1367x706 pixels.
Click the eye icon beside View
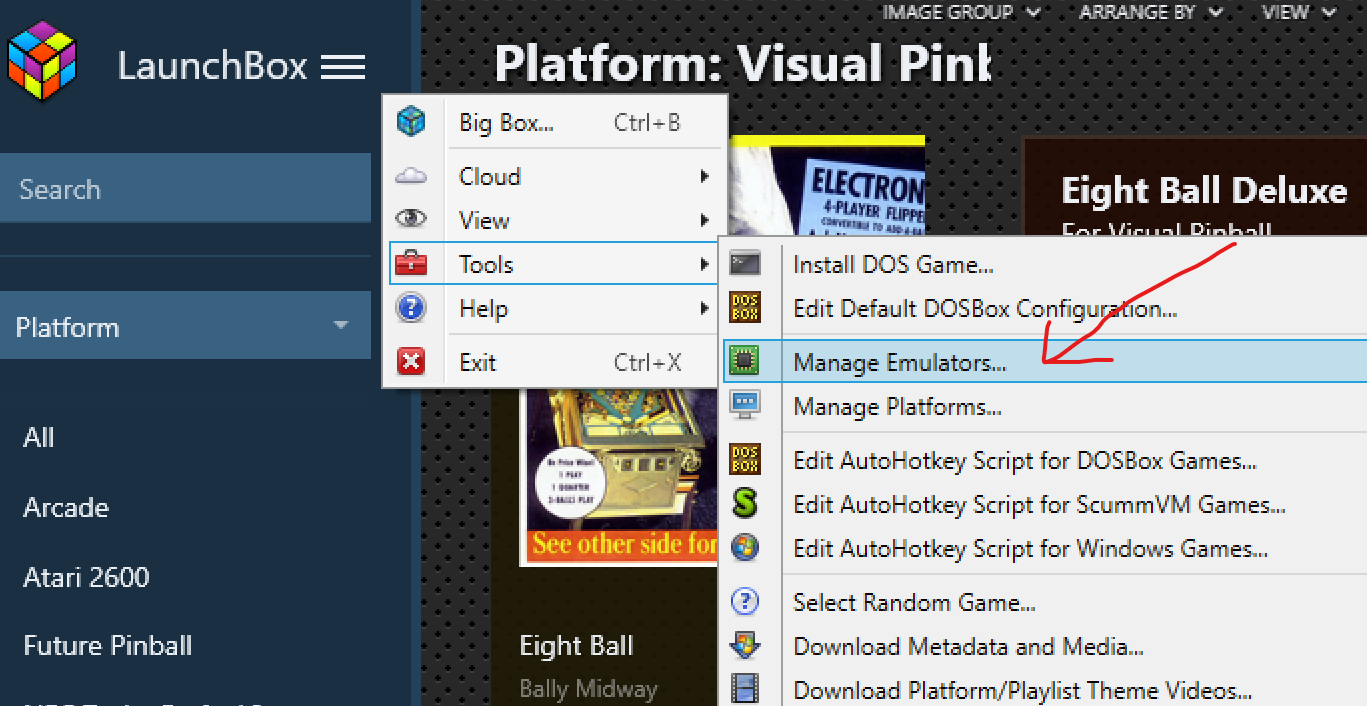tap(411, 220)
